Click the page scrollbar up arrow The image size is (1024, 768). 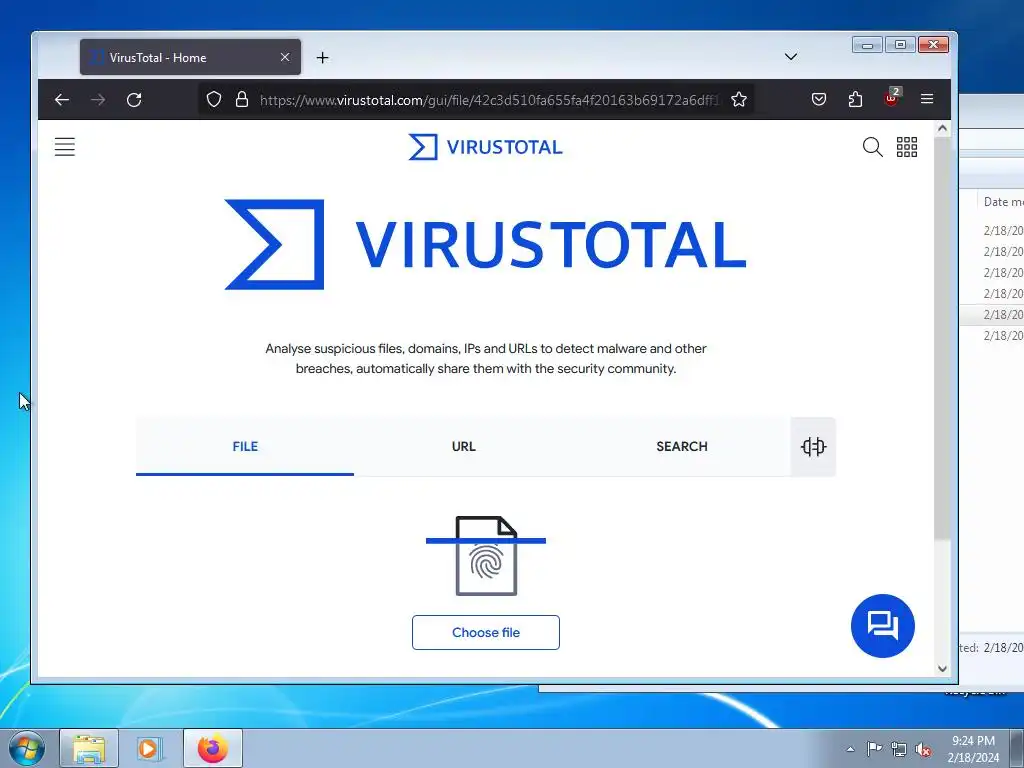942,129
